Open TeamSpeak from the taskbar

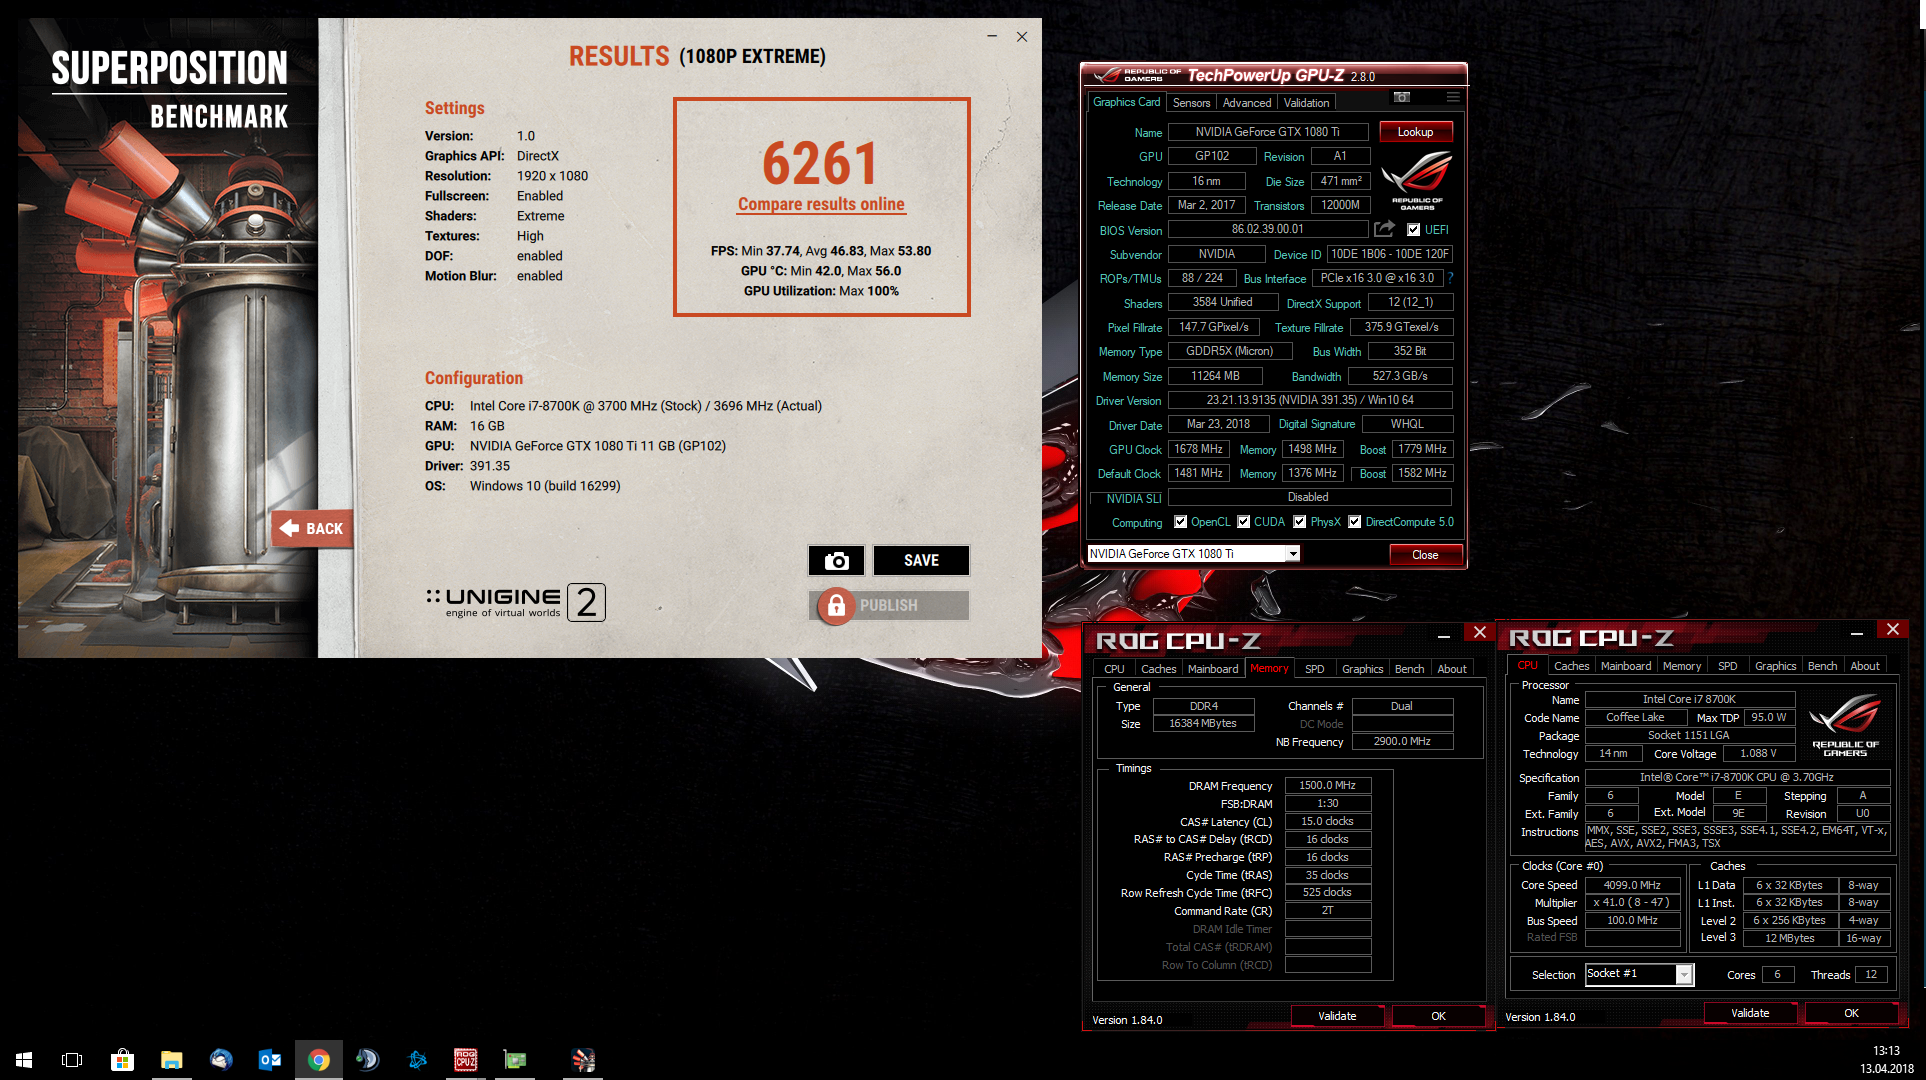tap(368, 1059)
